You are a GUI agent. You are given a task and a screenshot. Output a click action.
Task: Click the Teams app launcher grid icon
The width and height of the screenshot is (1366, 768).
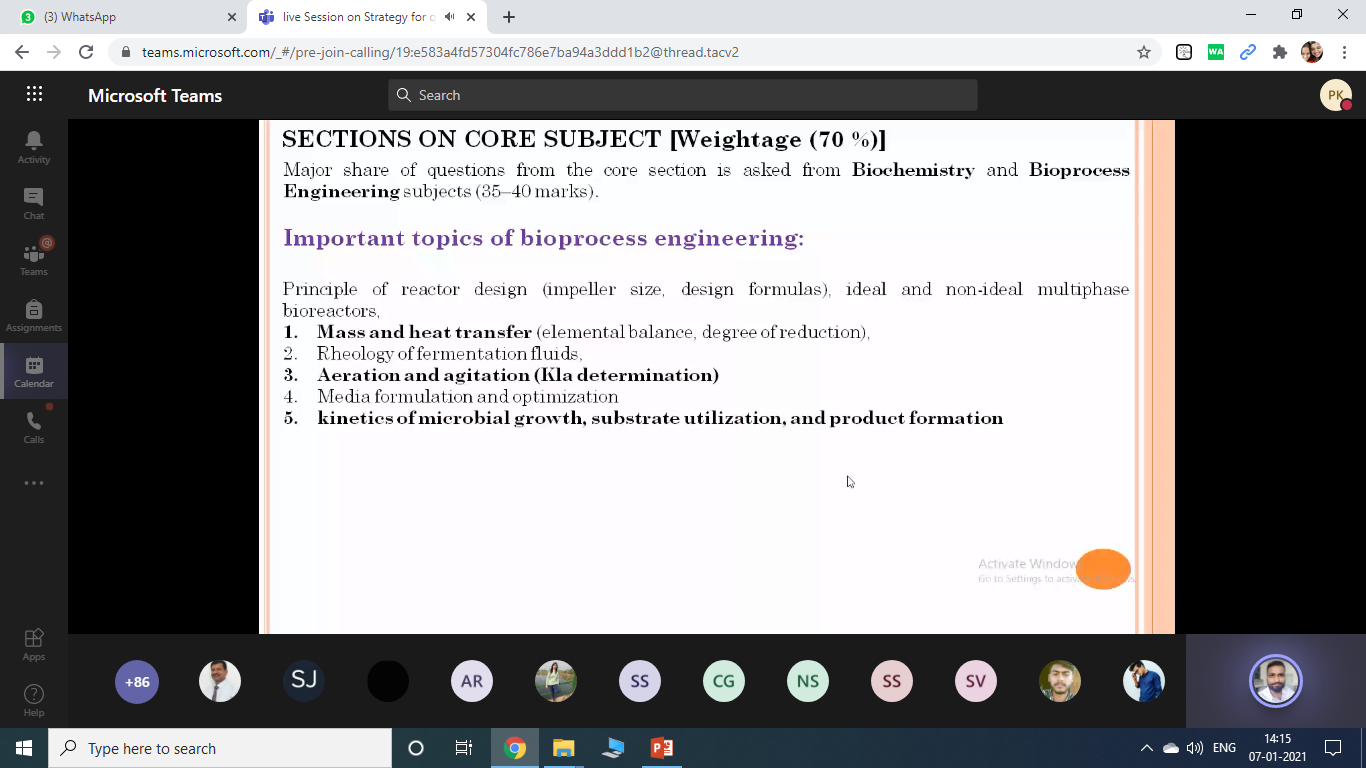pos(34,95)
